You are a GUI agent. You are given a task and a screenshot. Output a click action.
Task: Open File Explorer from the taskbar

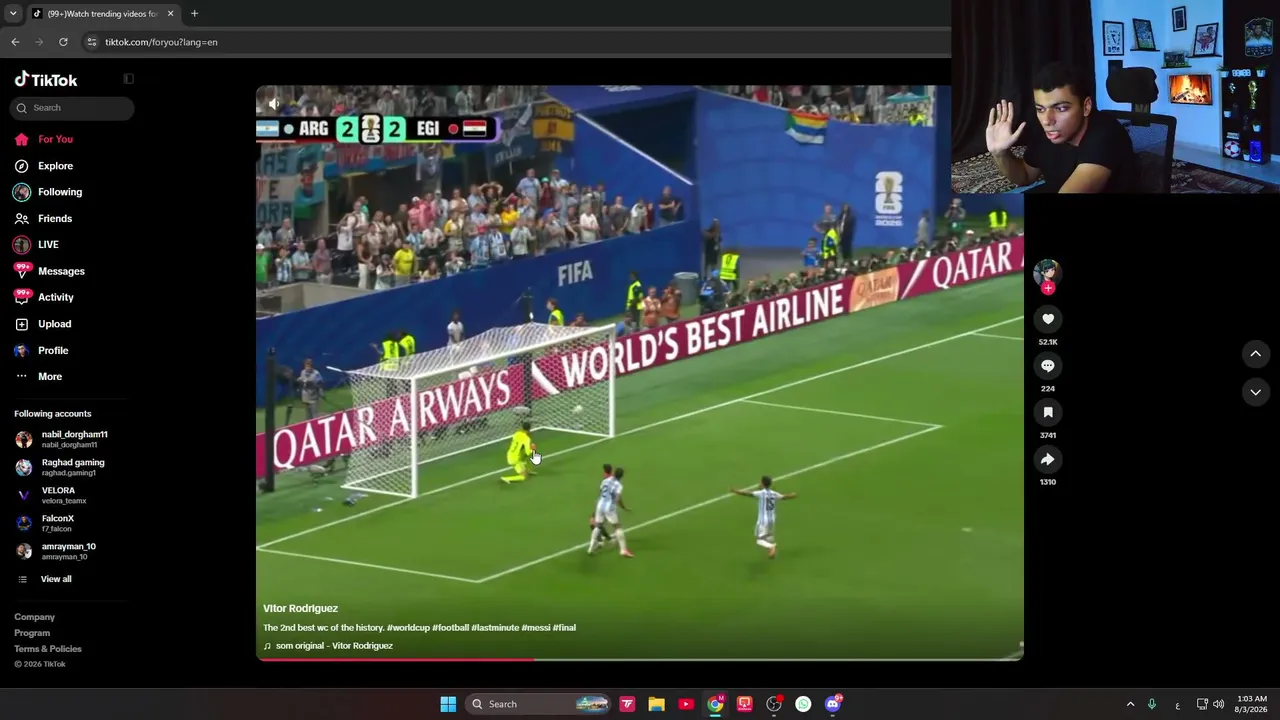coord(656,704)
